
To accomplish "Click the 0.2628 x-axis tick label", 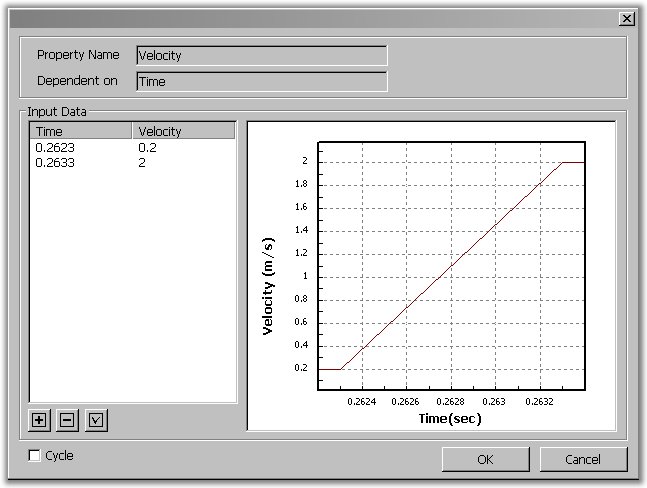I will [x=450, y=401].
